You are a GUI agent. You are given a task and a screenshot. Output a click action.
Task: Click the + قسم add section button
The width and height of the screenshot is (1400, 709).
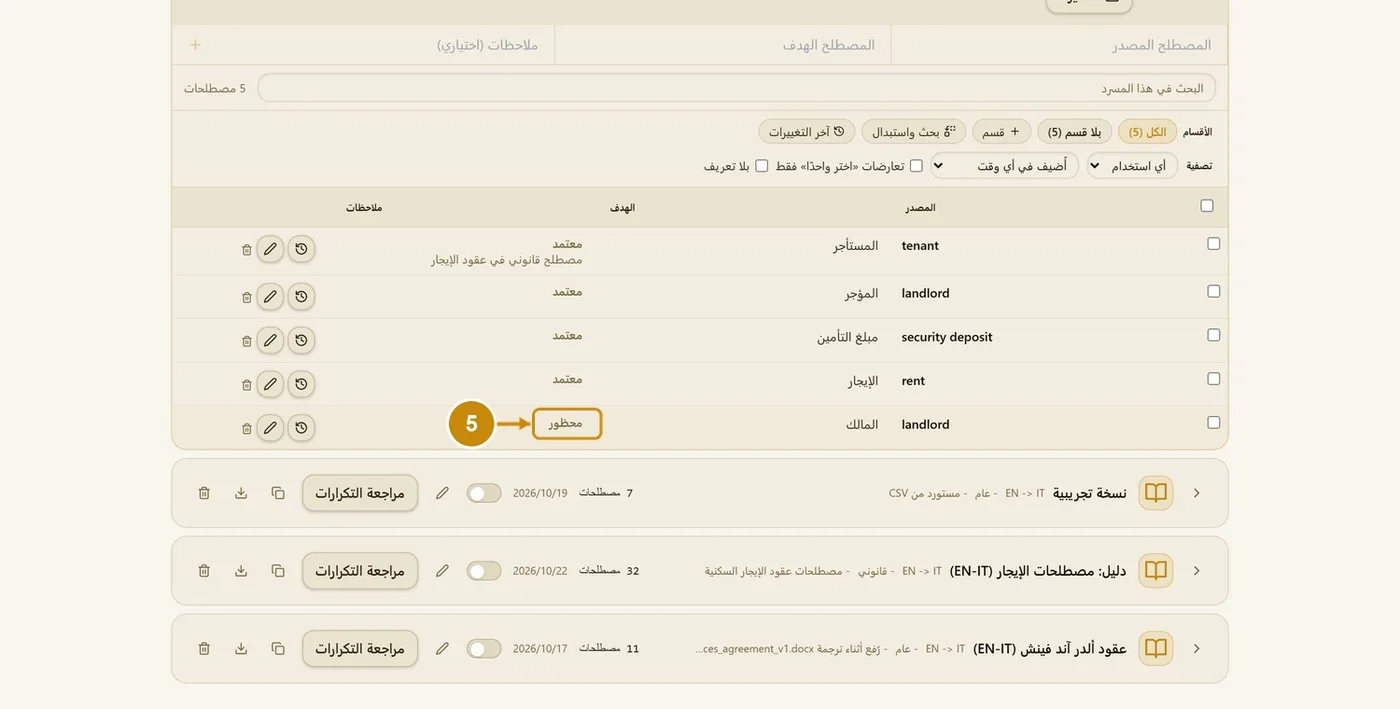[1001, 132]
